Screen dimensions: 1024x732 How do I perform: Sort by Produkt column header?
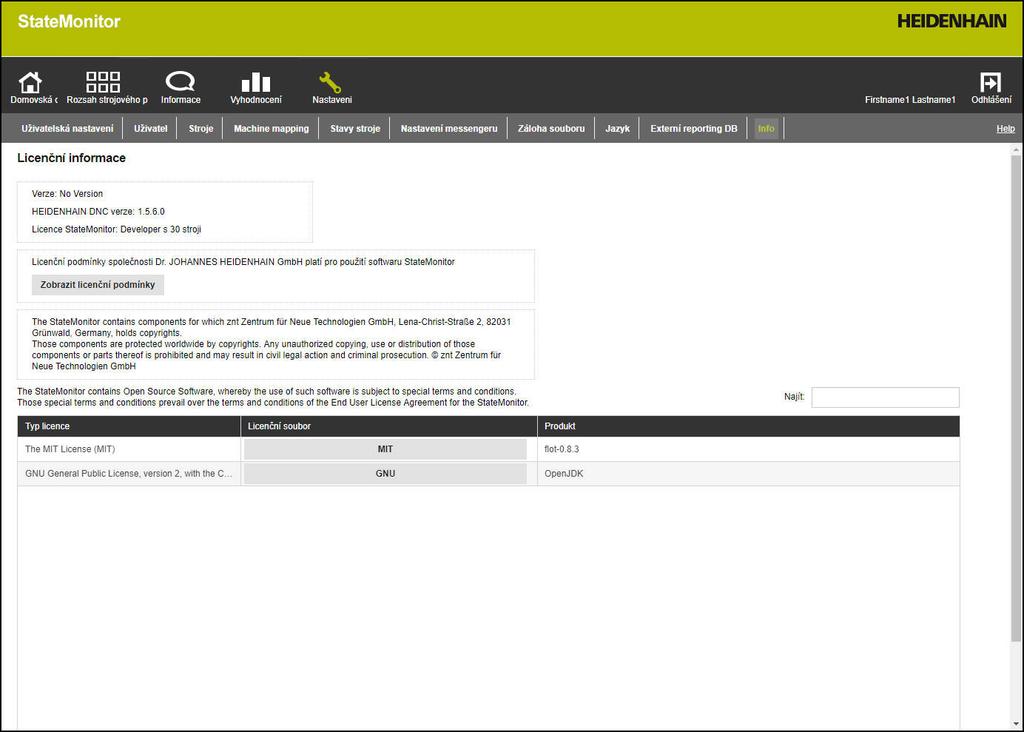[x=748, y=426]
